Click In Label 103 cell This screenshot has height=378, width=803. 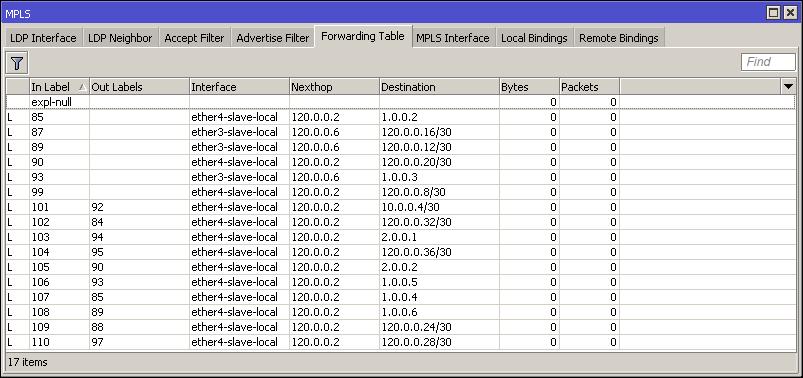tap(59, 237)
